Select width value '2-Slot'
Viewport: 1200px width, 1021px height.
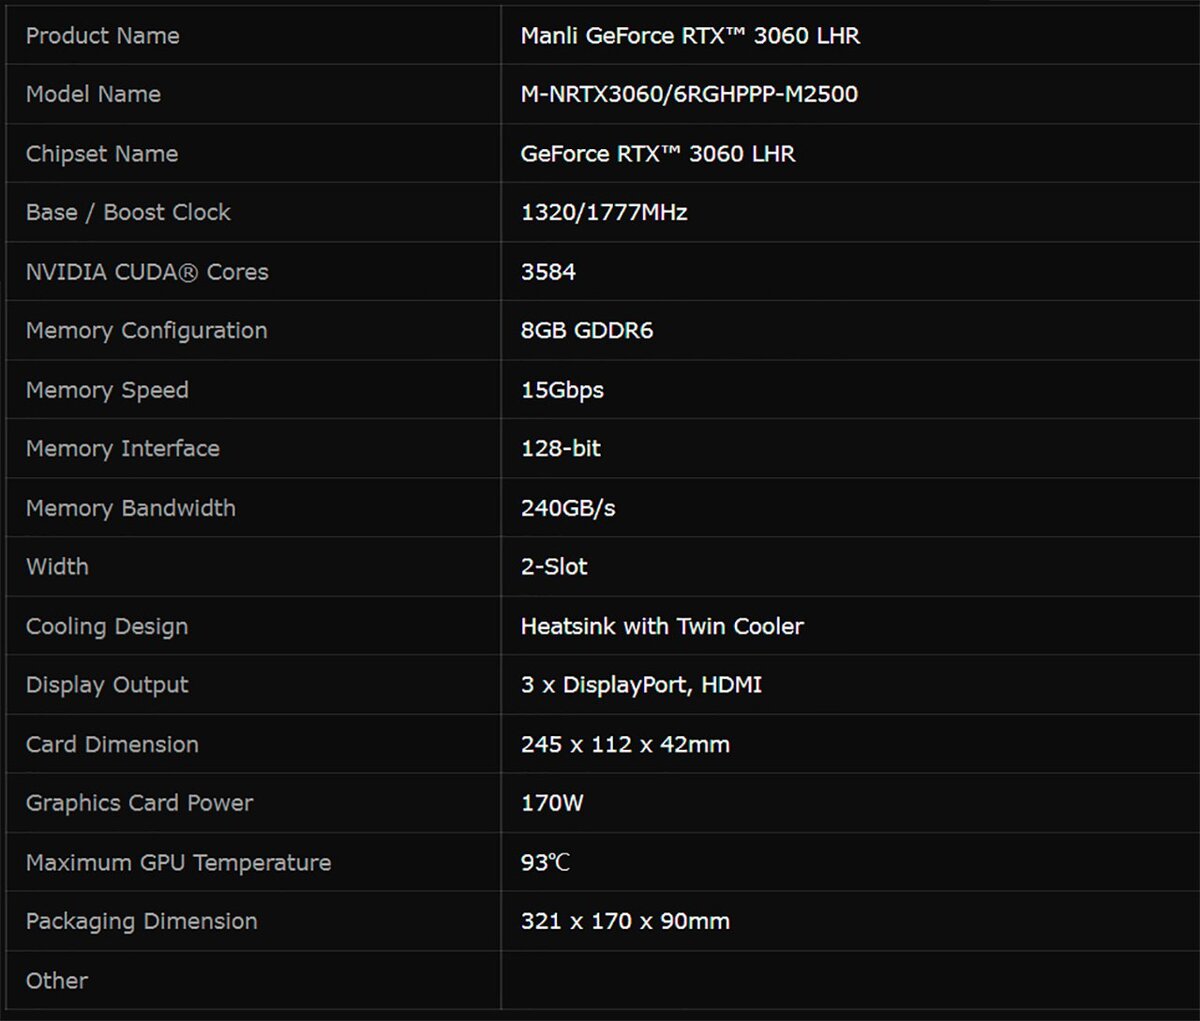(x=554, y=567)
